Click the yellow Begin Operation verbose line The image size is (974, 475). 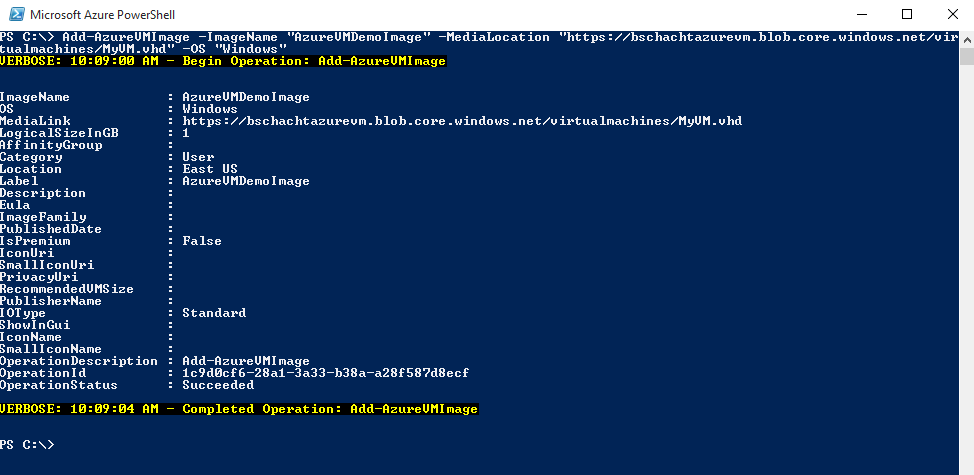(x=223, y=61)
